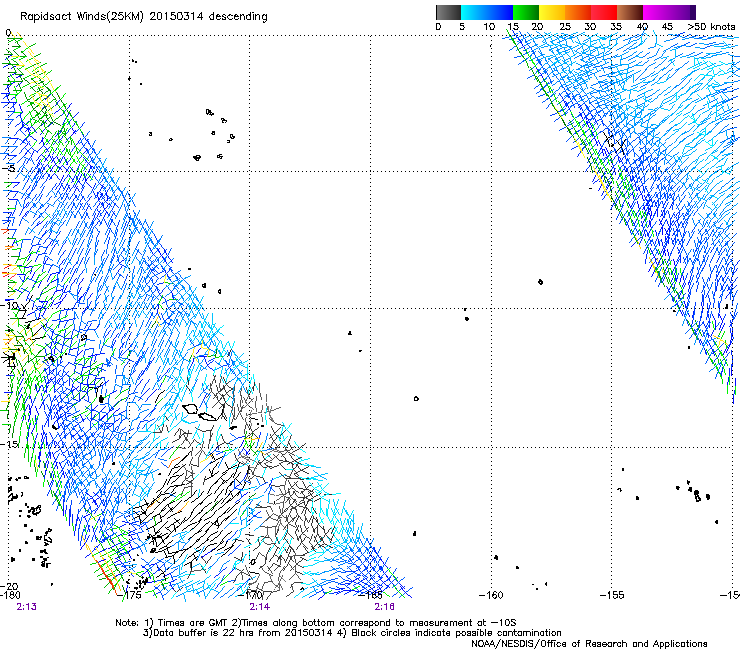
Task: Click the -155 longitude axis label
Action: click(612, 595)
